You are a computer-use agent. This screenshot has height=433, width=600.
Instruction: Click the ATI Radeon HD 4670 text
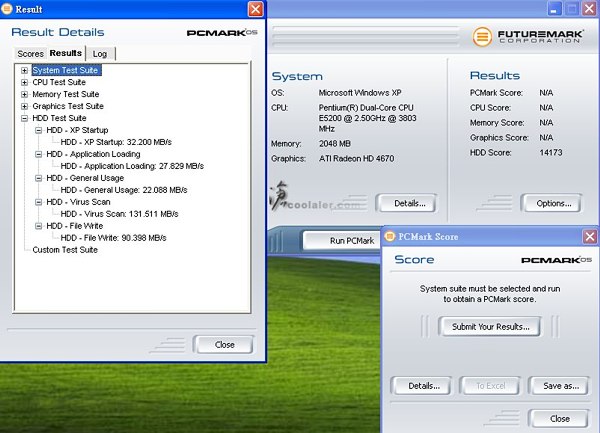[x=356, y=158]
